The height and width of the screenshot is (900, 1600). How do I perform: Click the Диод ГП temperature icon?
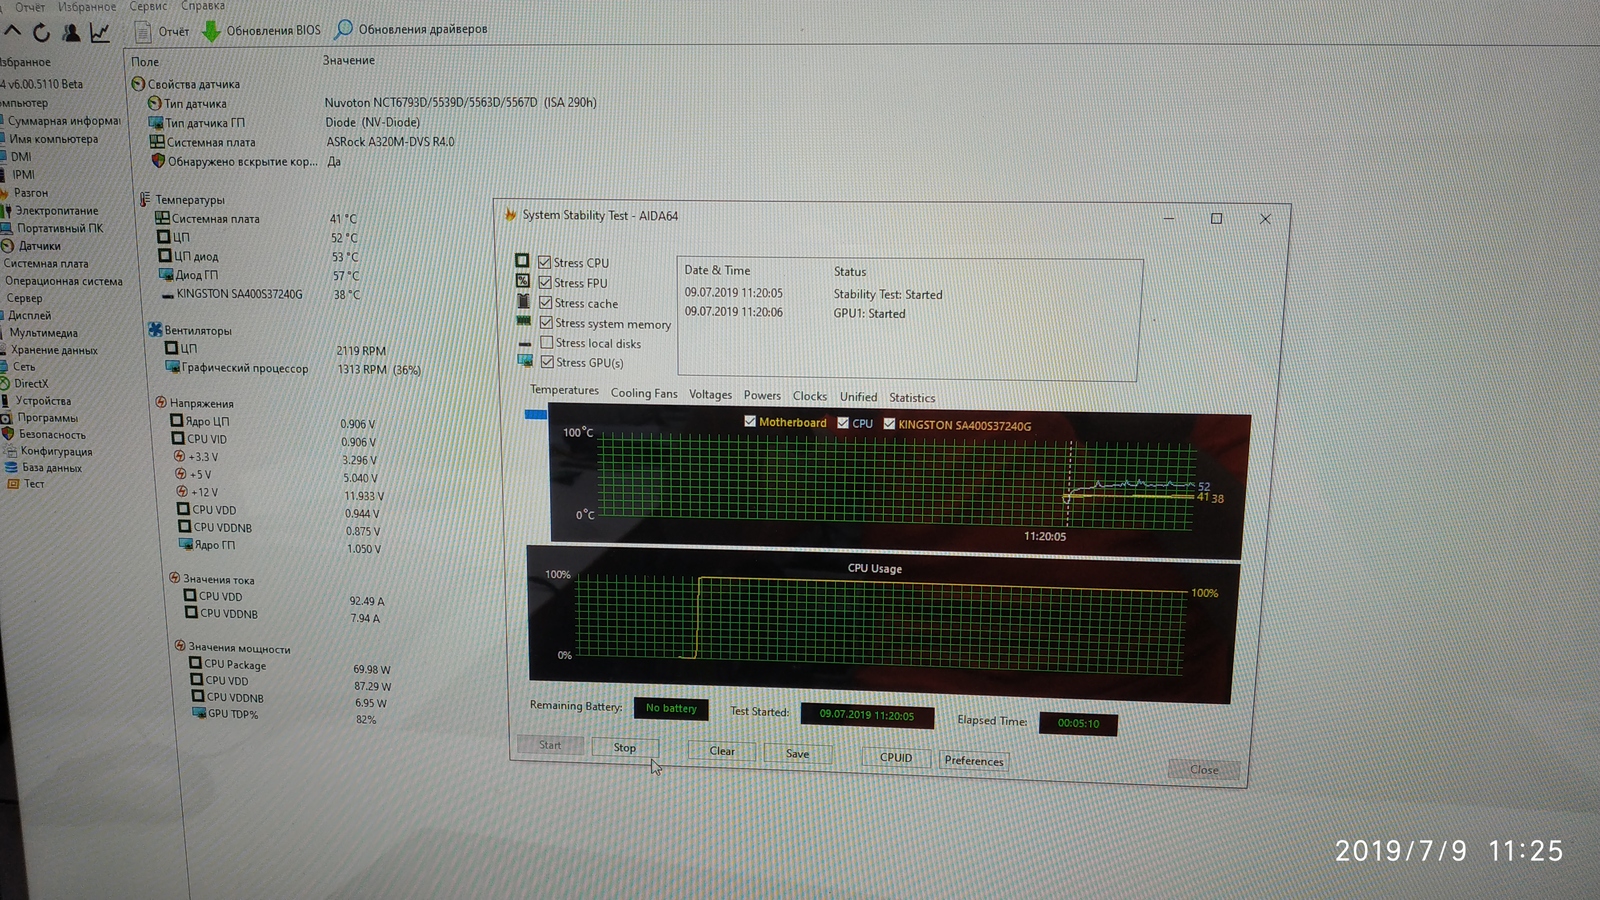pos(167,274)
